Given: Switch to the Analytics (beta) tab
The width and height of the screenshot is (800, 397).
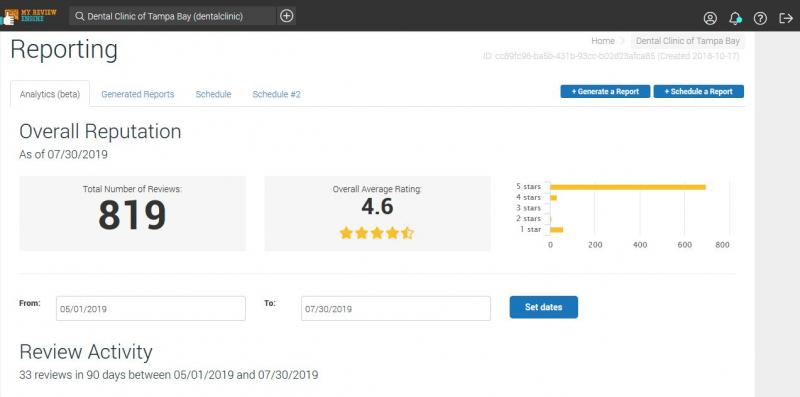Looking at the screenshot, I should coord(50,94).
